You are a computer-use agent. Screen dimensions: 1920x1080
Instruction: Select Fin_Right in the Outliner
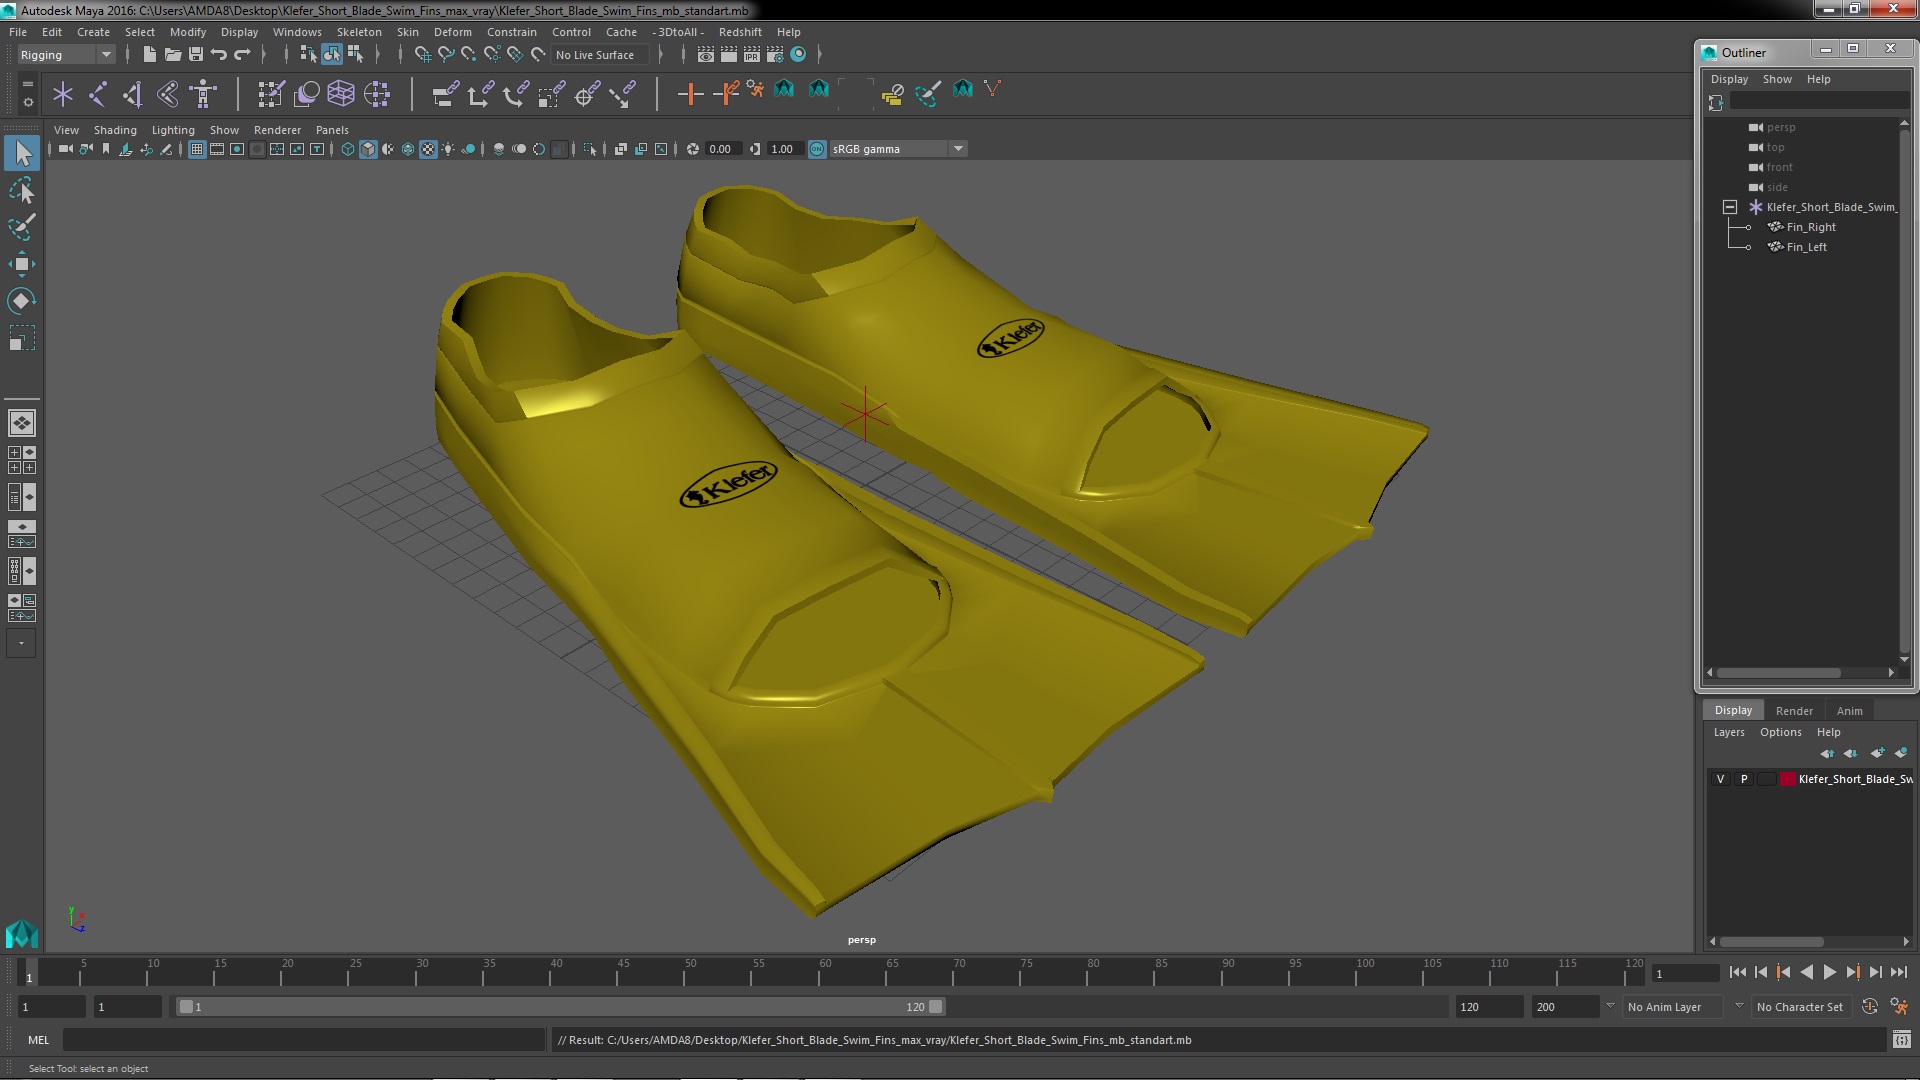tap(1810, 227)
